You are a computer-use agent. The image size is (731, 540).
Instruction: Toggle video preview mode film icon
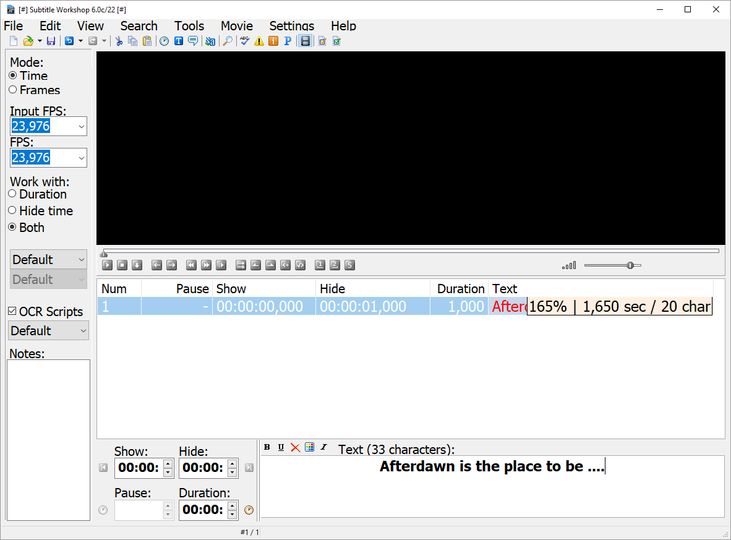[x=305, y=41]
